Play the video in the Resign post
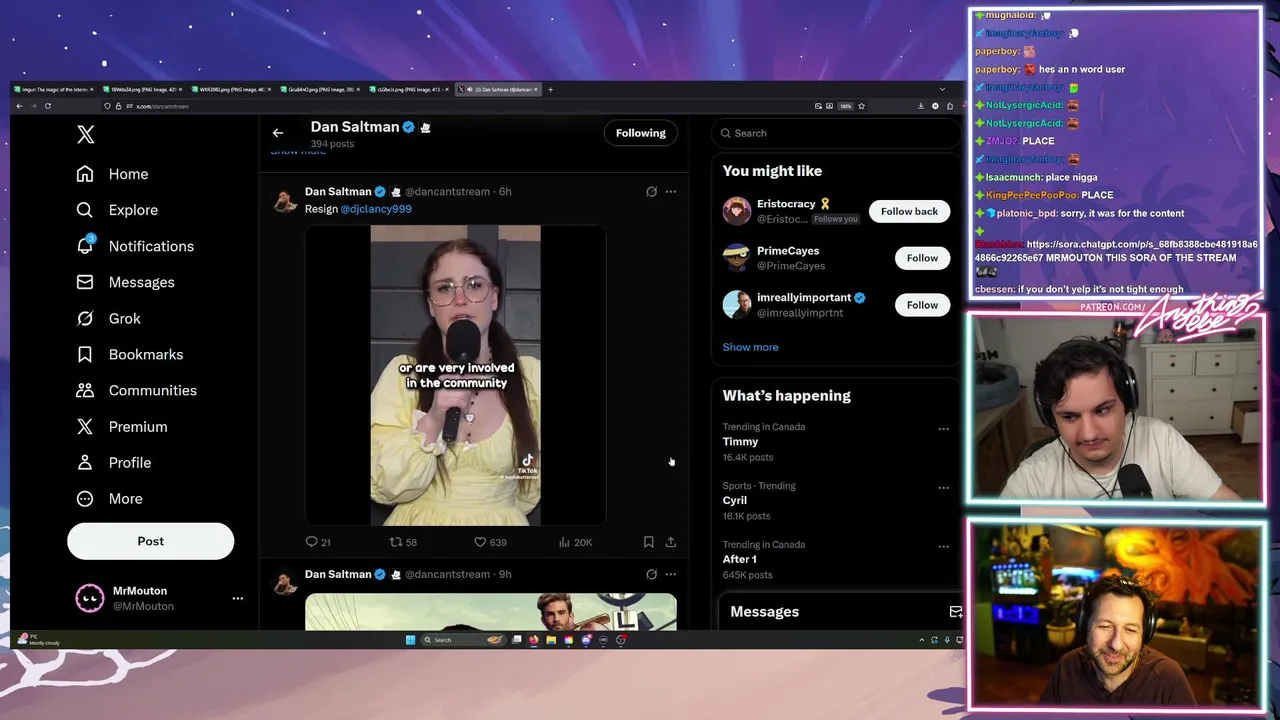Viewport: 1280px width, 720px height. point(455,375)
